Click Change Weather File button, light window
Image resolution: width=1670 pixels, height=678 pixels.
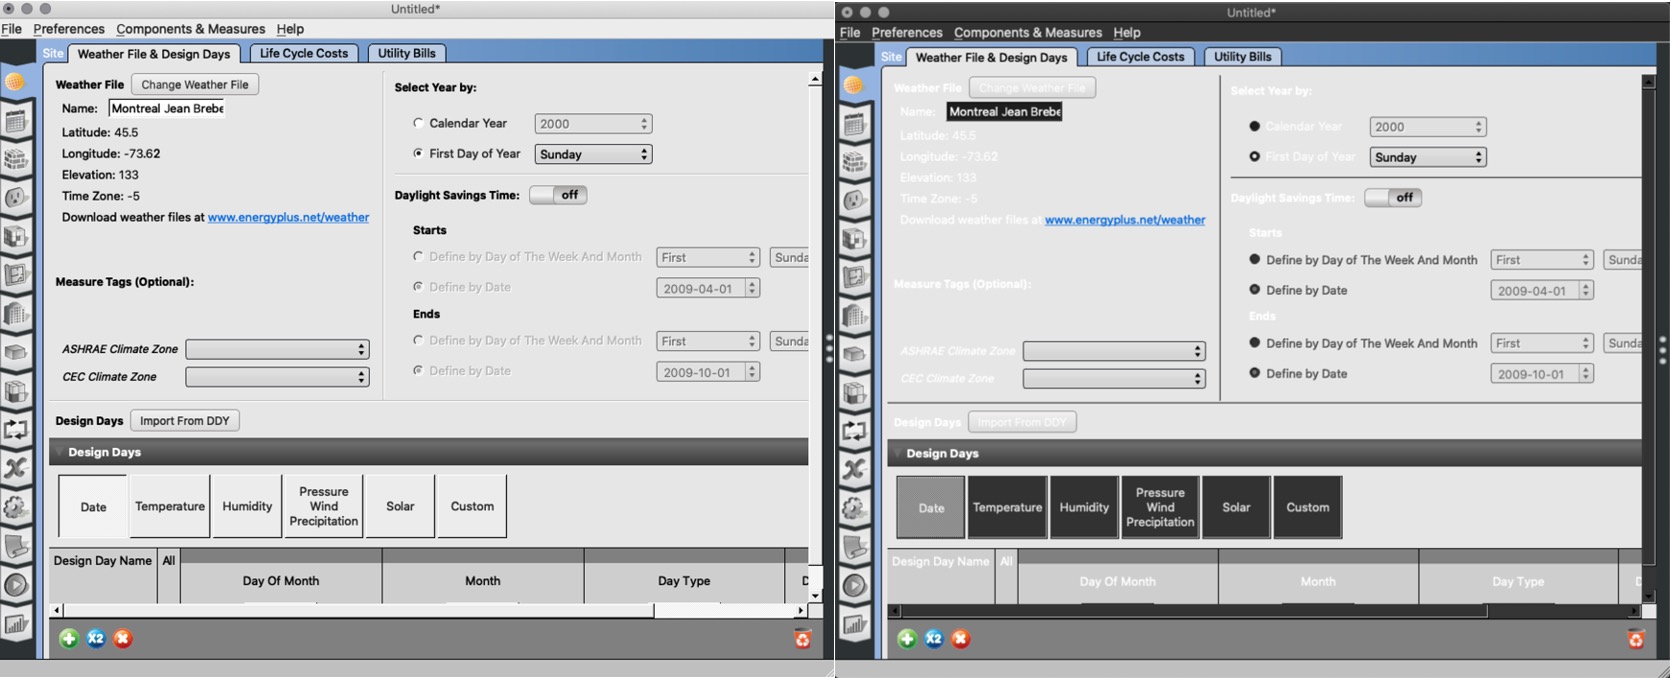[195, 84]
